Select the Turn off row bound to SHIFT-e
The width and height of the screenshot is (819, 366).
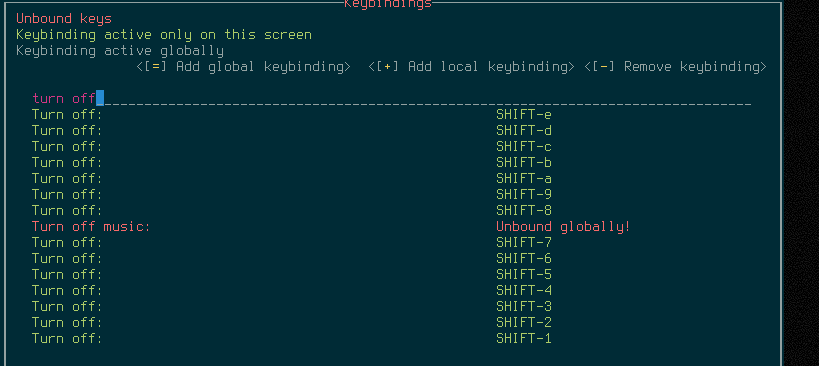[391, 114]
